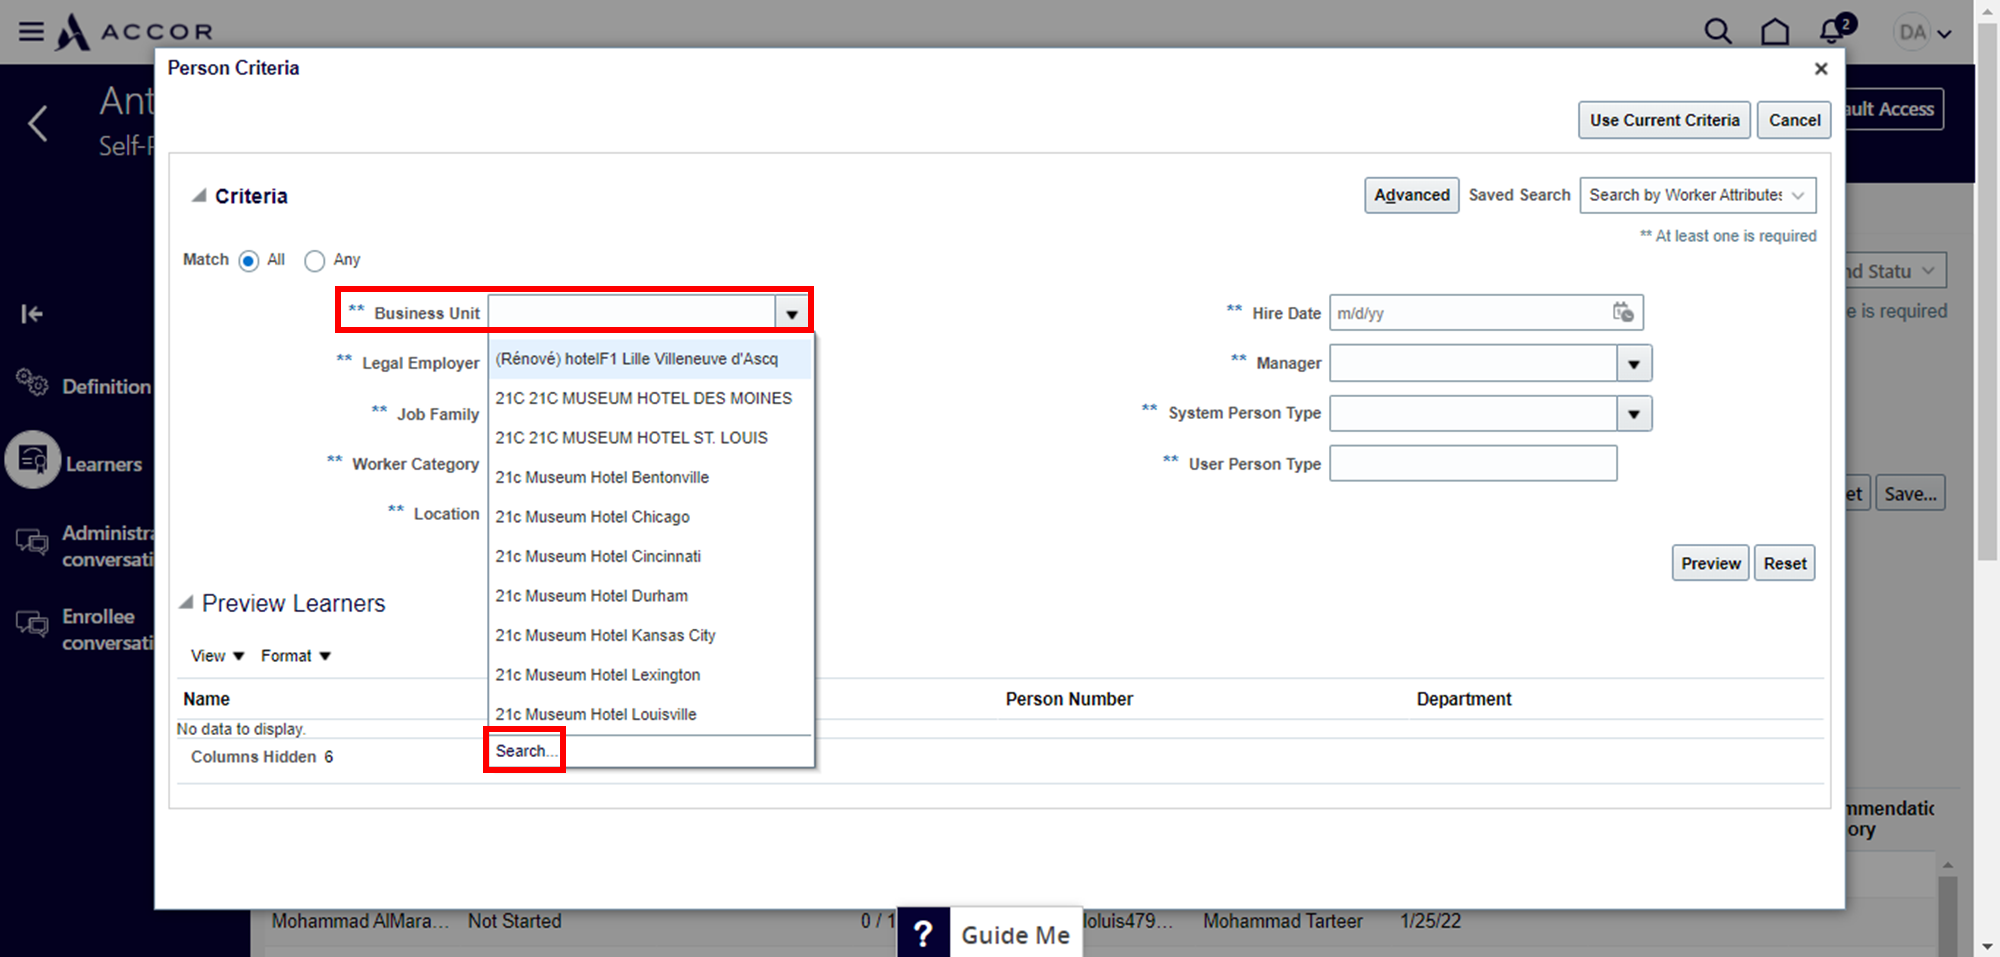The width and height of the screenshot is (2000, 957).
Task: Go to the Home icon
Action: coord(1775,32)
